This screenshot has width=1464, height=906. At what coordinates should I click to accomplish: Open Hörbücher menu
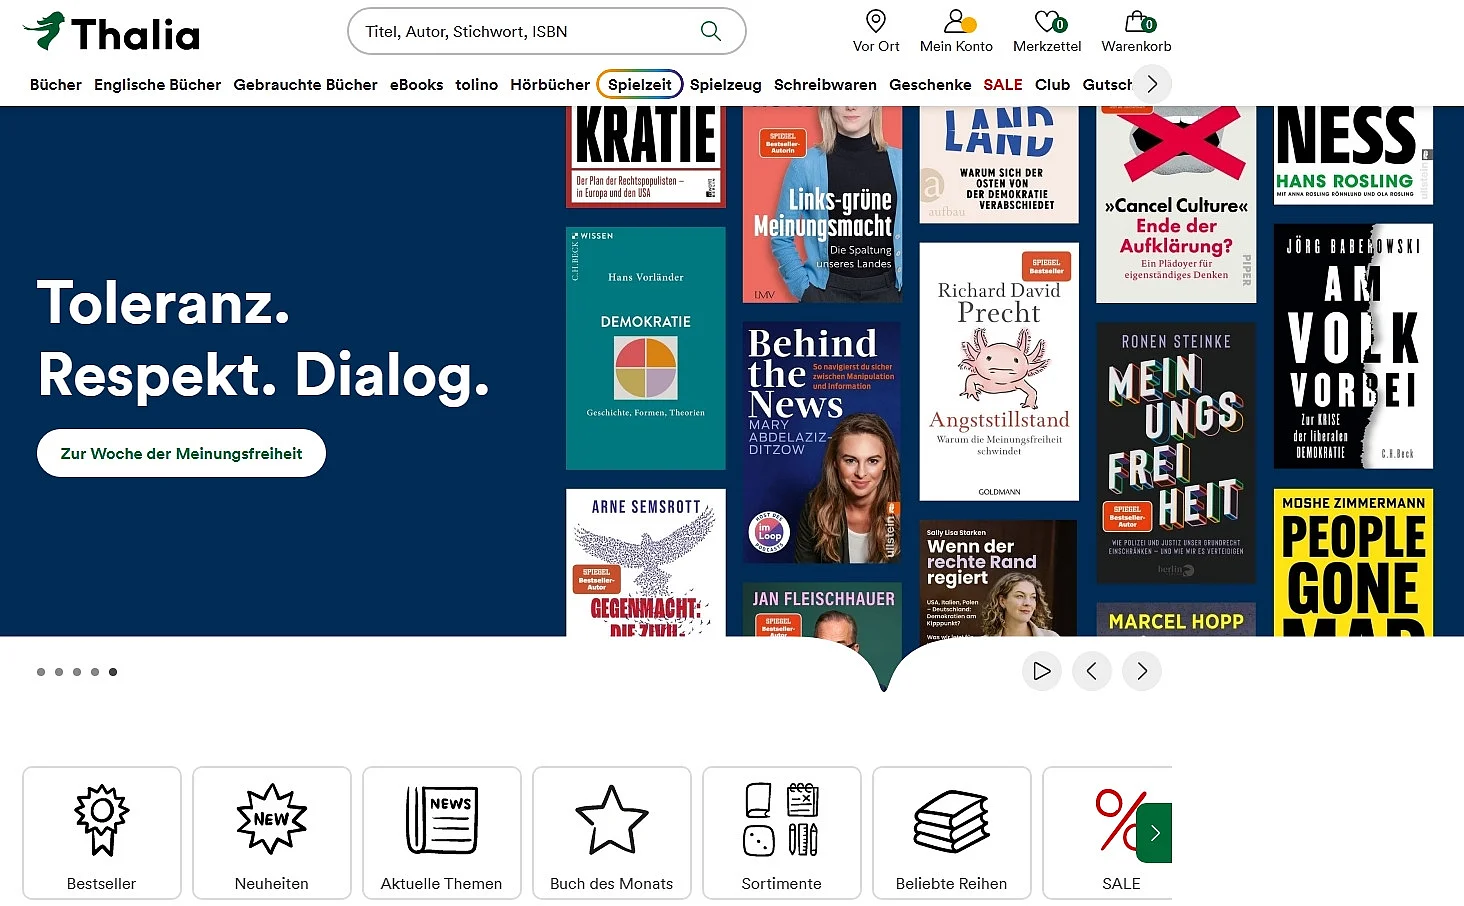point(550,85)
